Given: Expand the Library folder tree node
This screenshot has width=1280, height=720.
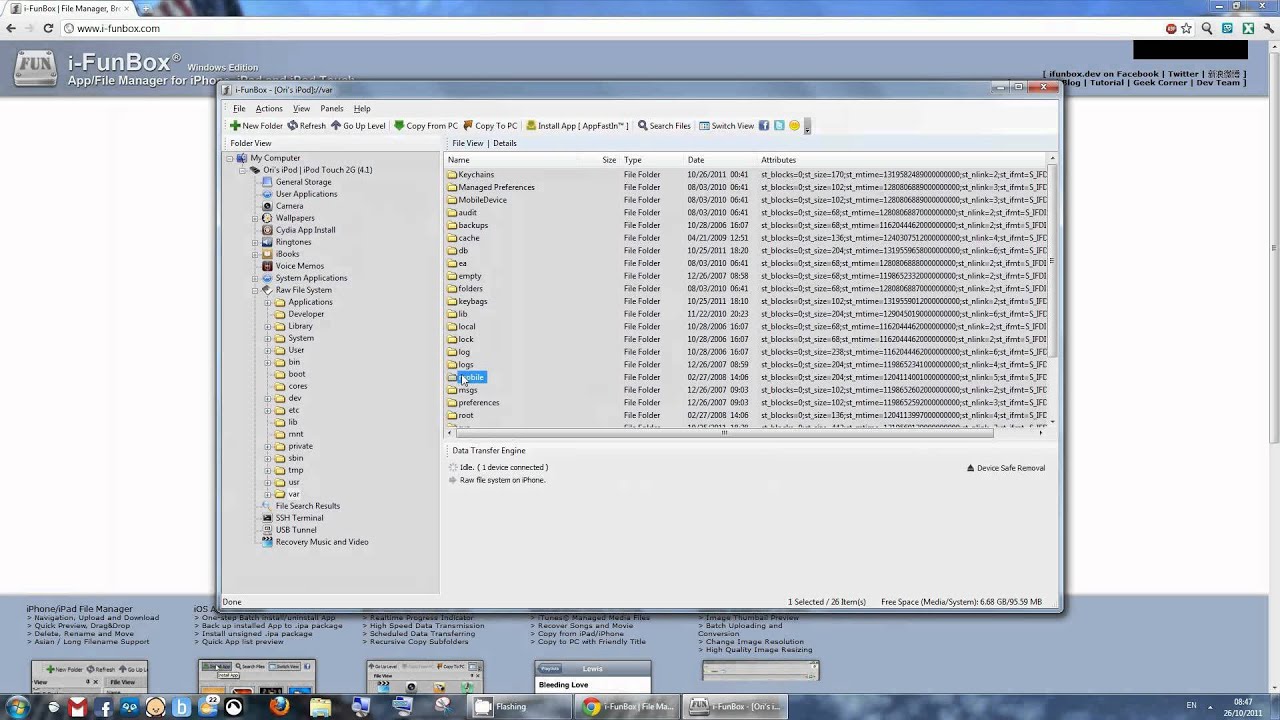Looking at the screenshot, I should tap(267, 326).
